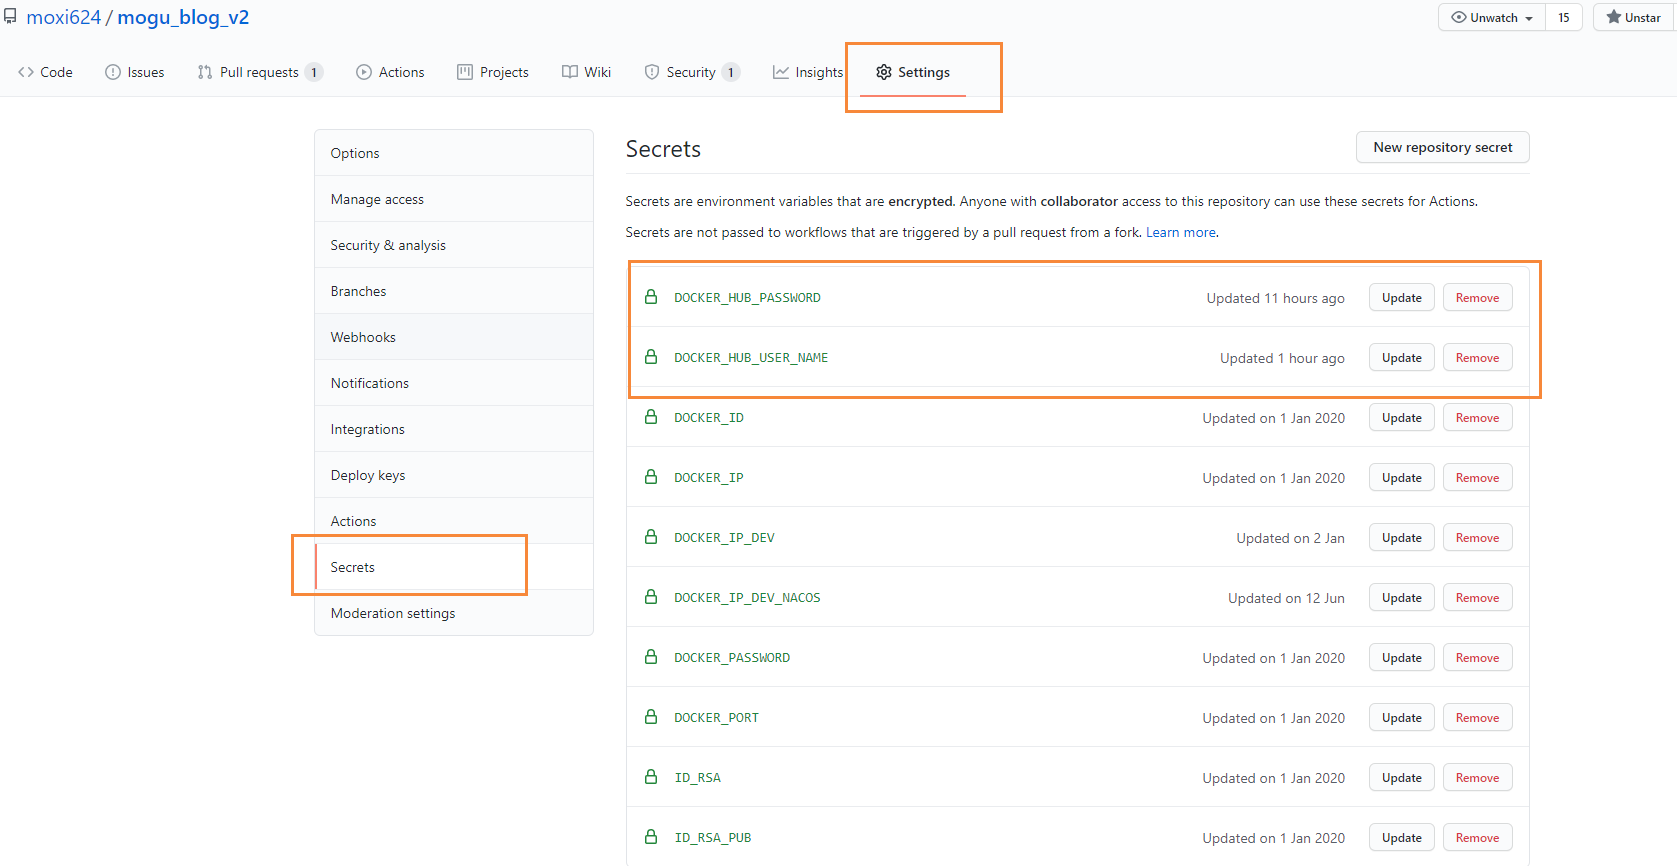Viewport: 1677px width, 866px height.
Task: Update the ID_RSA_PUB secret
Action: coord(1402,837)
